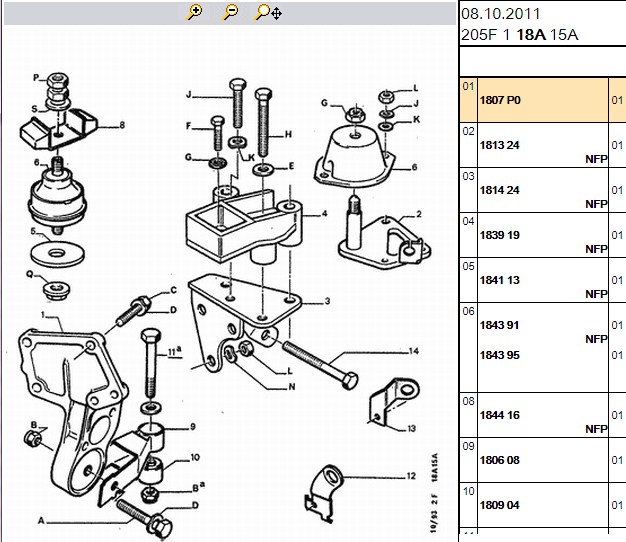The image size is (626, 542).
Task: Click the NFP note under 1844 16
Action: pos(596,429)
